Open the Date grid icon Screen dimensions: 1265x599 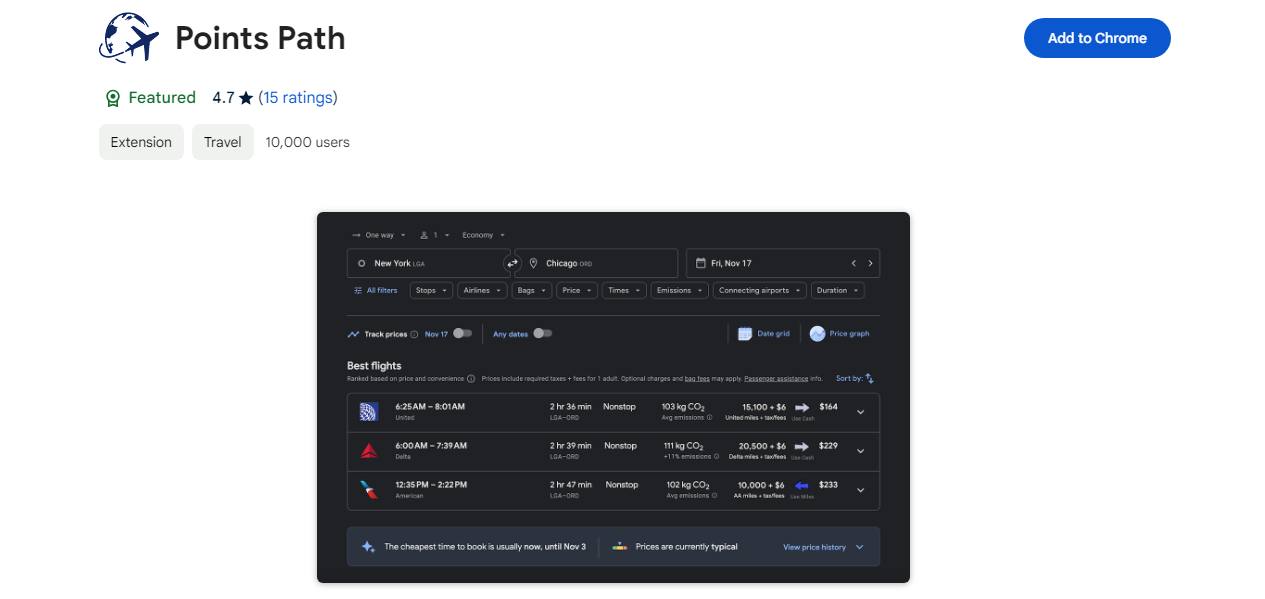click(745, 334)
